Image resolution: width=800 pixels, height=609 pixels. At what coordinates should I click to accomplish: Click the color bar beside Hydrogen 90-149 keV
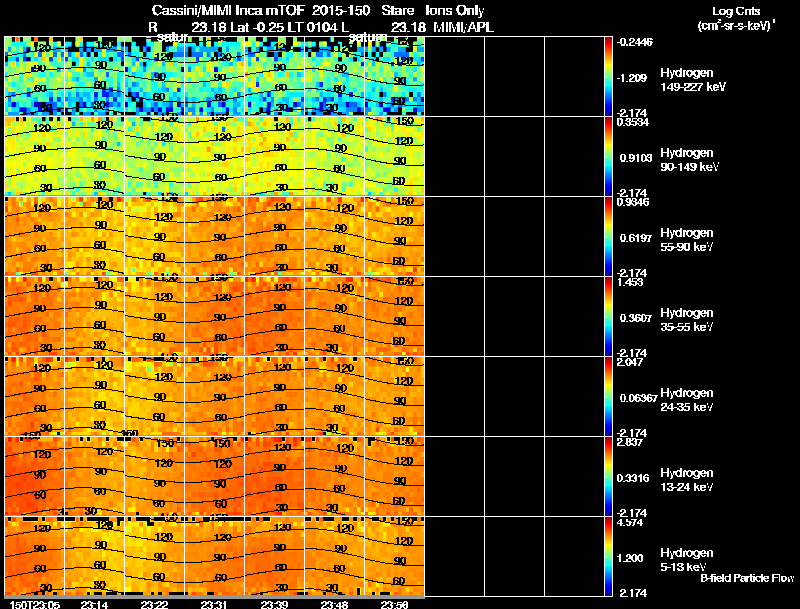click(608, 157)
